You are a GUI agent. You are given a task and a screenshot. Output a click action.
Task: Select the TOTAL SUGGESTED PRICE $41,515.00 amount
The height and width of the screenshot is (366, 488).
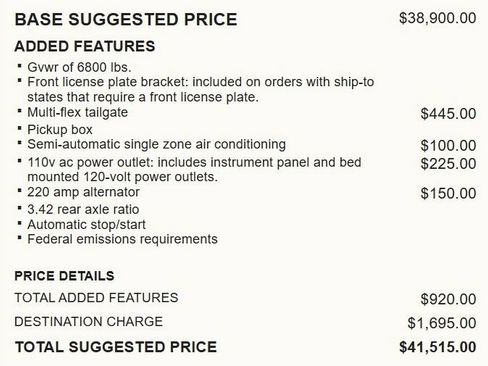[x=438, y=347]
